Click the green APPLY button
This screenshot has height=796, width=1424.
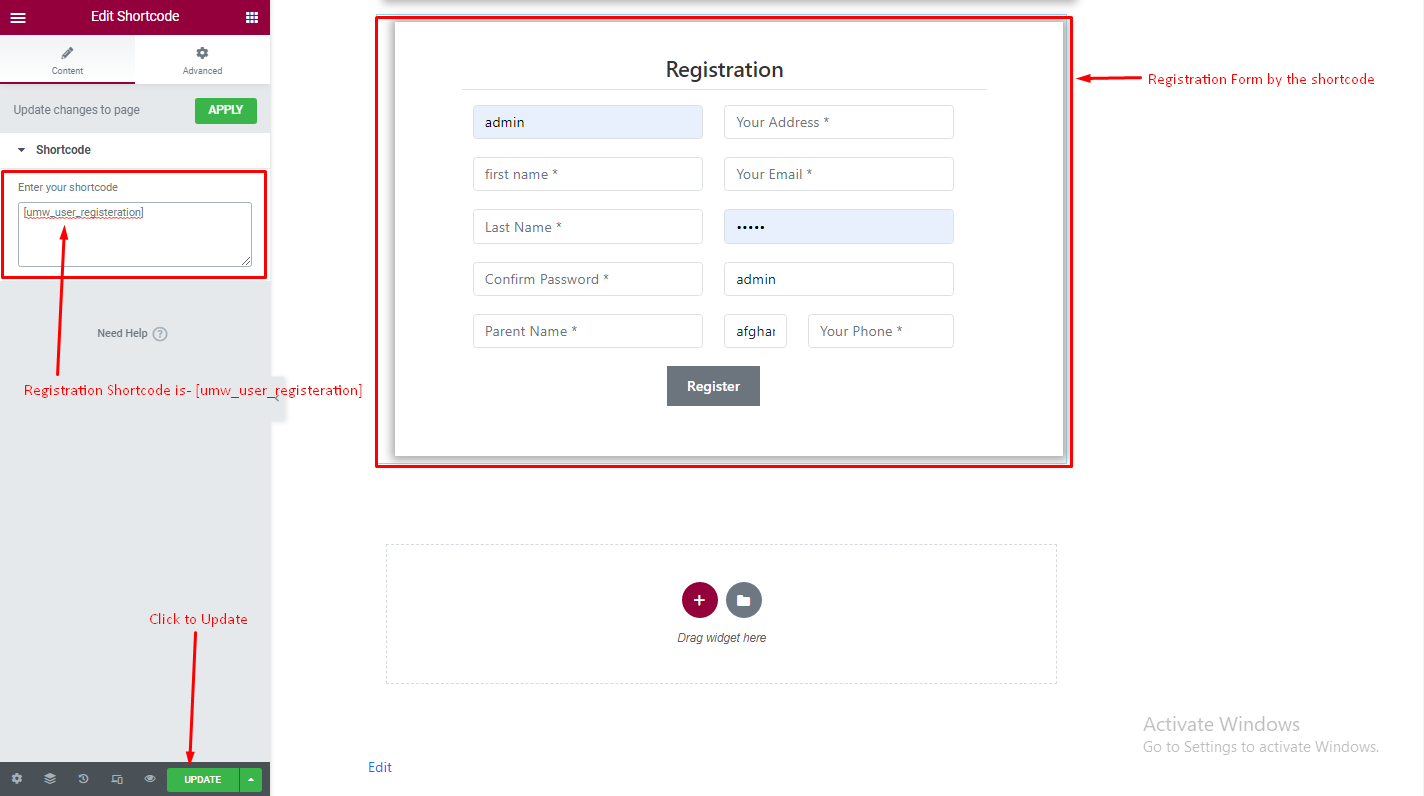(225, 110)
